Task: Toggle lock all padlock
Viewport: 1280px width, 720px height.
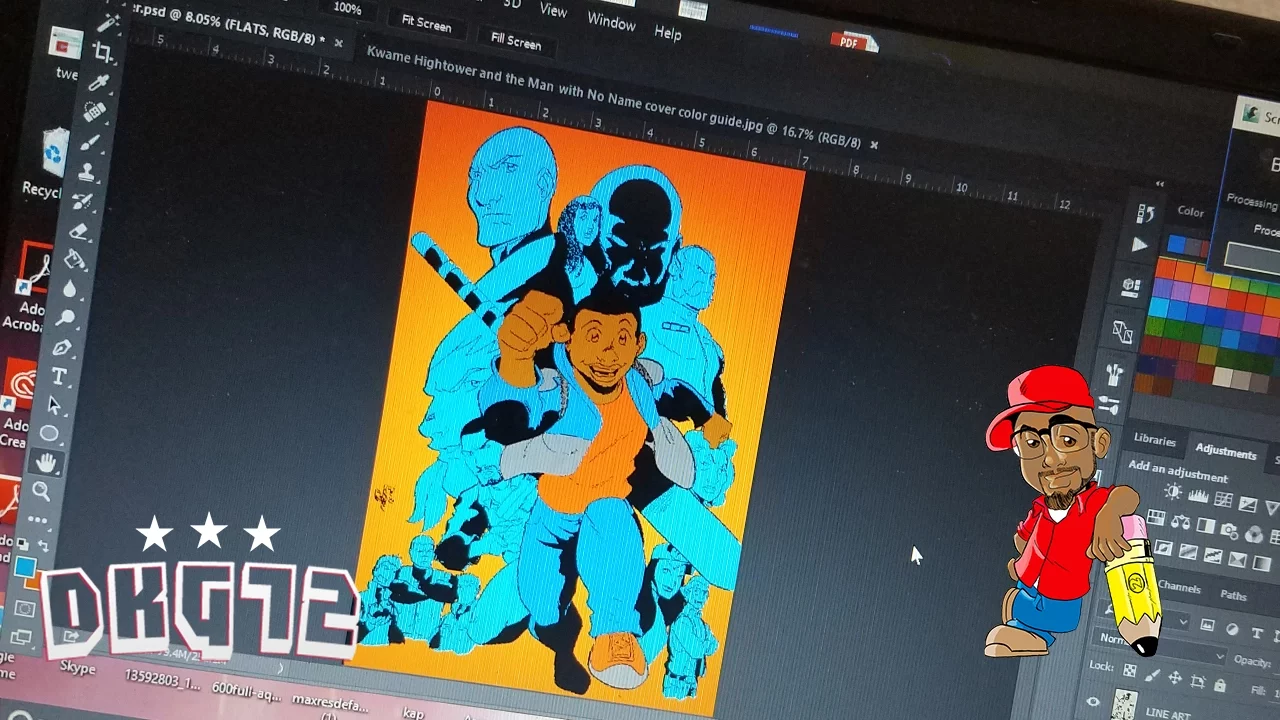Action: point(1219,686)
